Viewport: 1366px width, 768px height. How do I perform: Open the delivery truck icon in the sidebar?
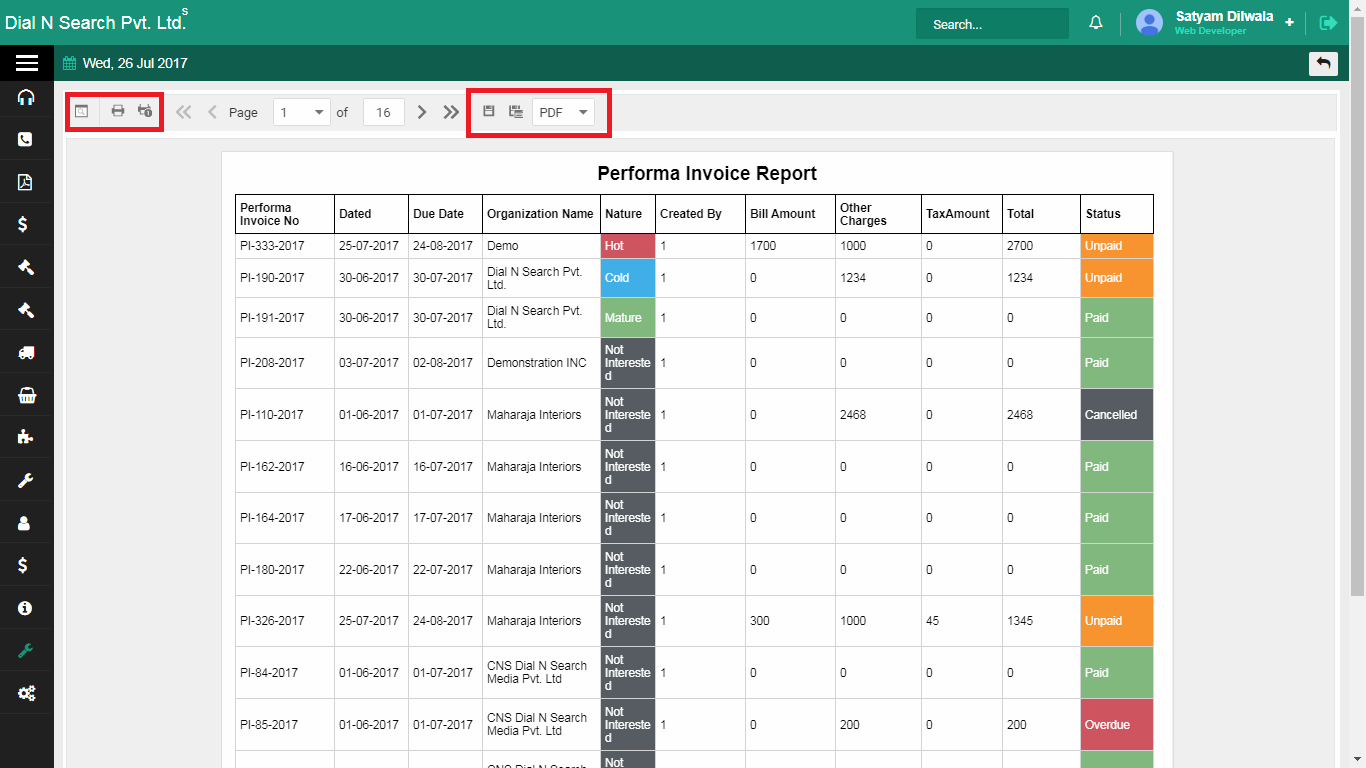(x=26, y=352)
